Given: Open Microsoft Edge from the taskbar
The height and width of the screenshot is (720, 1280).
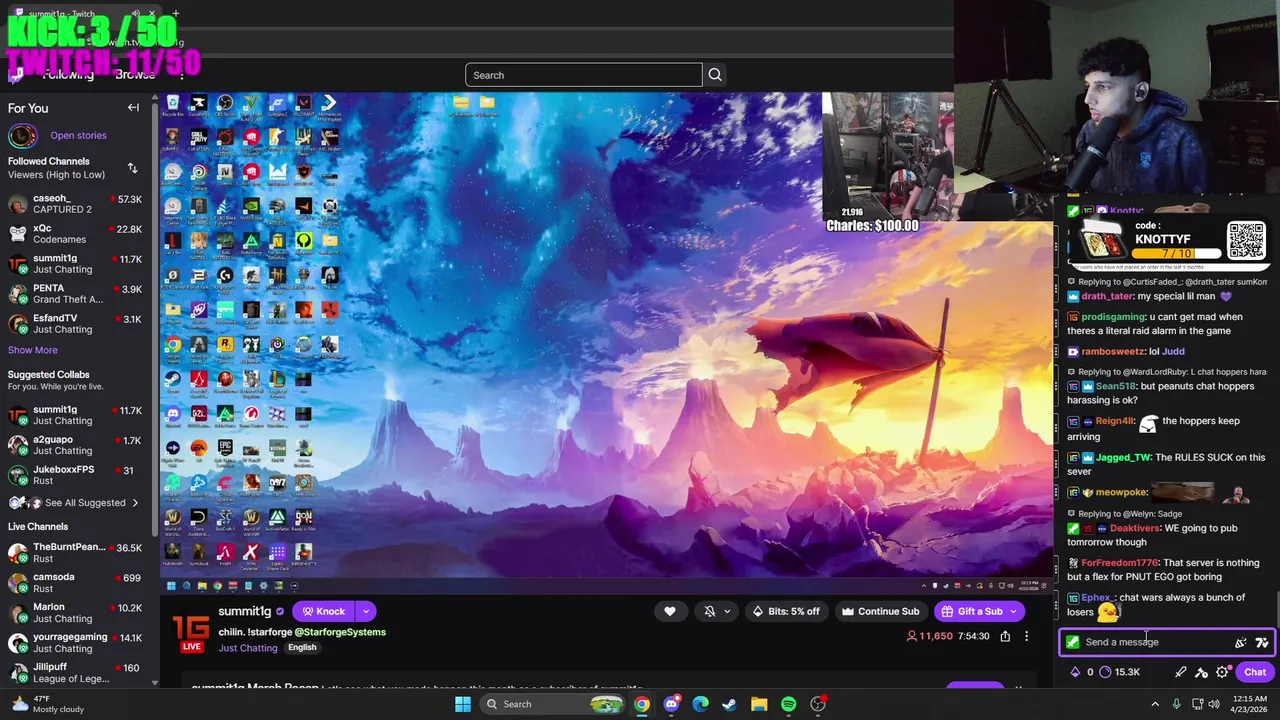Looking at the screenshot, I should click(x=700, y=704).
